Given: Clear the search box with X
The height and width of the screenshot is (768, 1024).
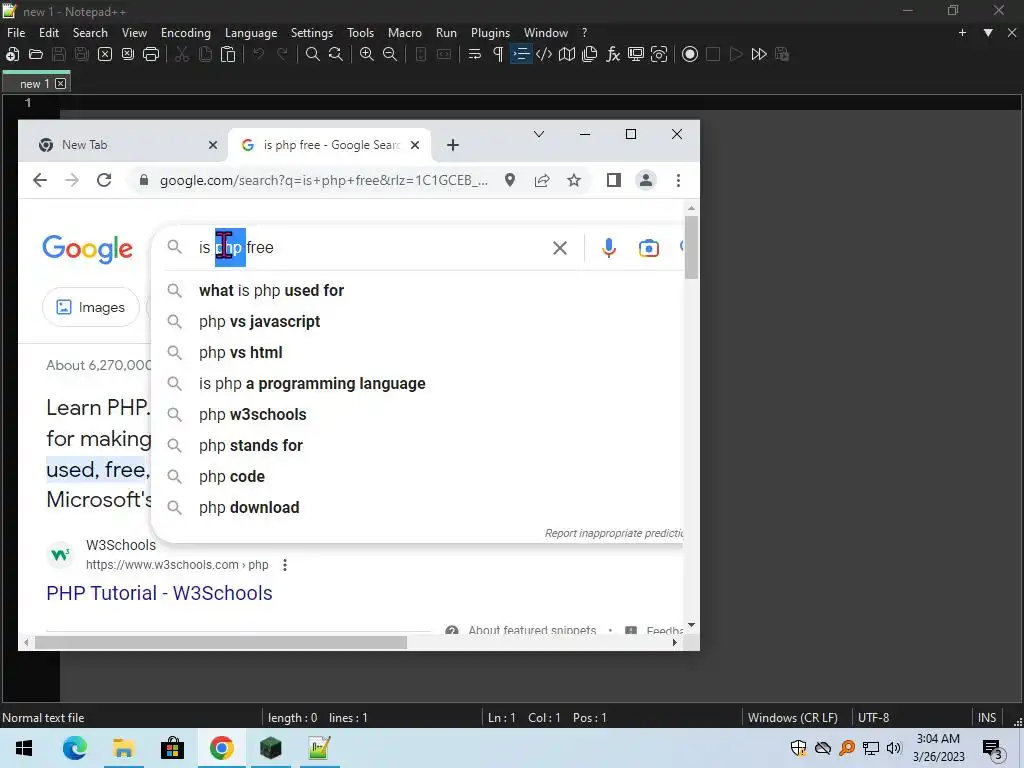Looking at the screenshot, I should [x=560, y=248].
